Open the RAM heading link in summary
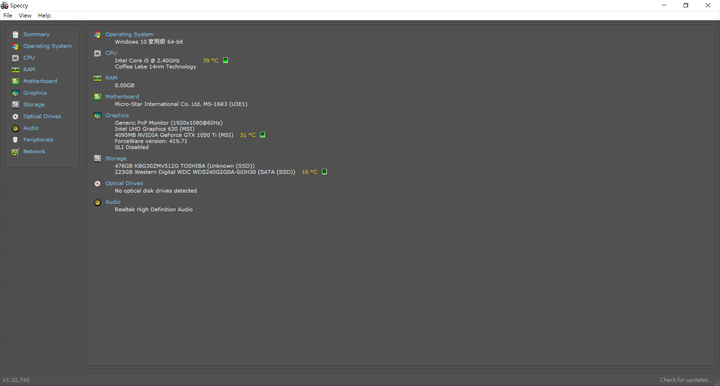Image resolution: width=720 pixels, height=386 pixels. coord(111,78)
